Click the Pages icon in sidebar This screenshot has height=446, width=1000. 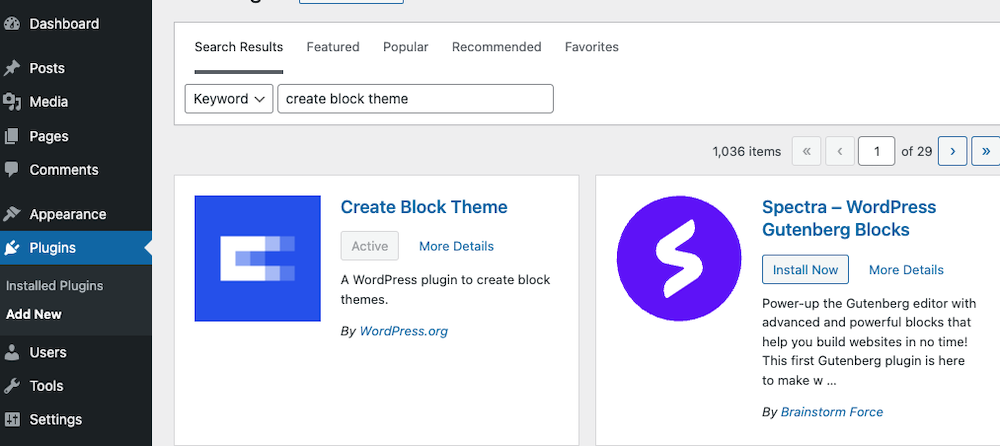[11, 136]
